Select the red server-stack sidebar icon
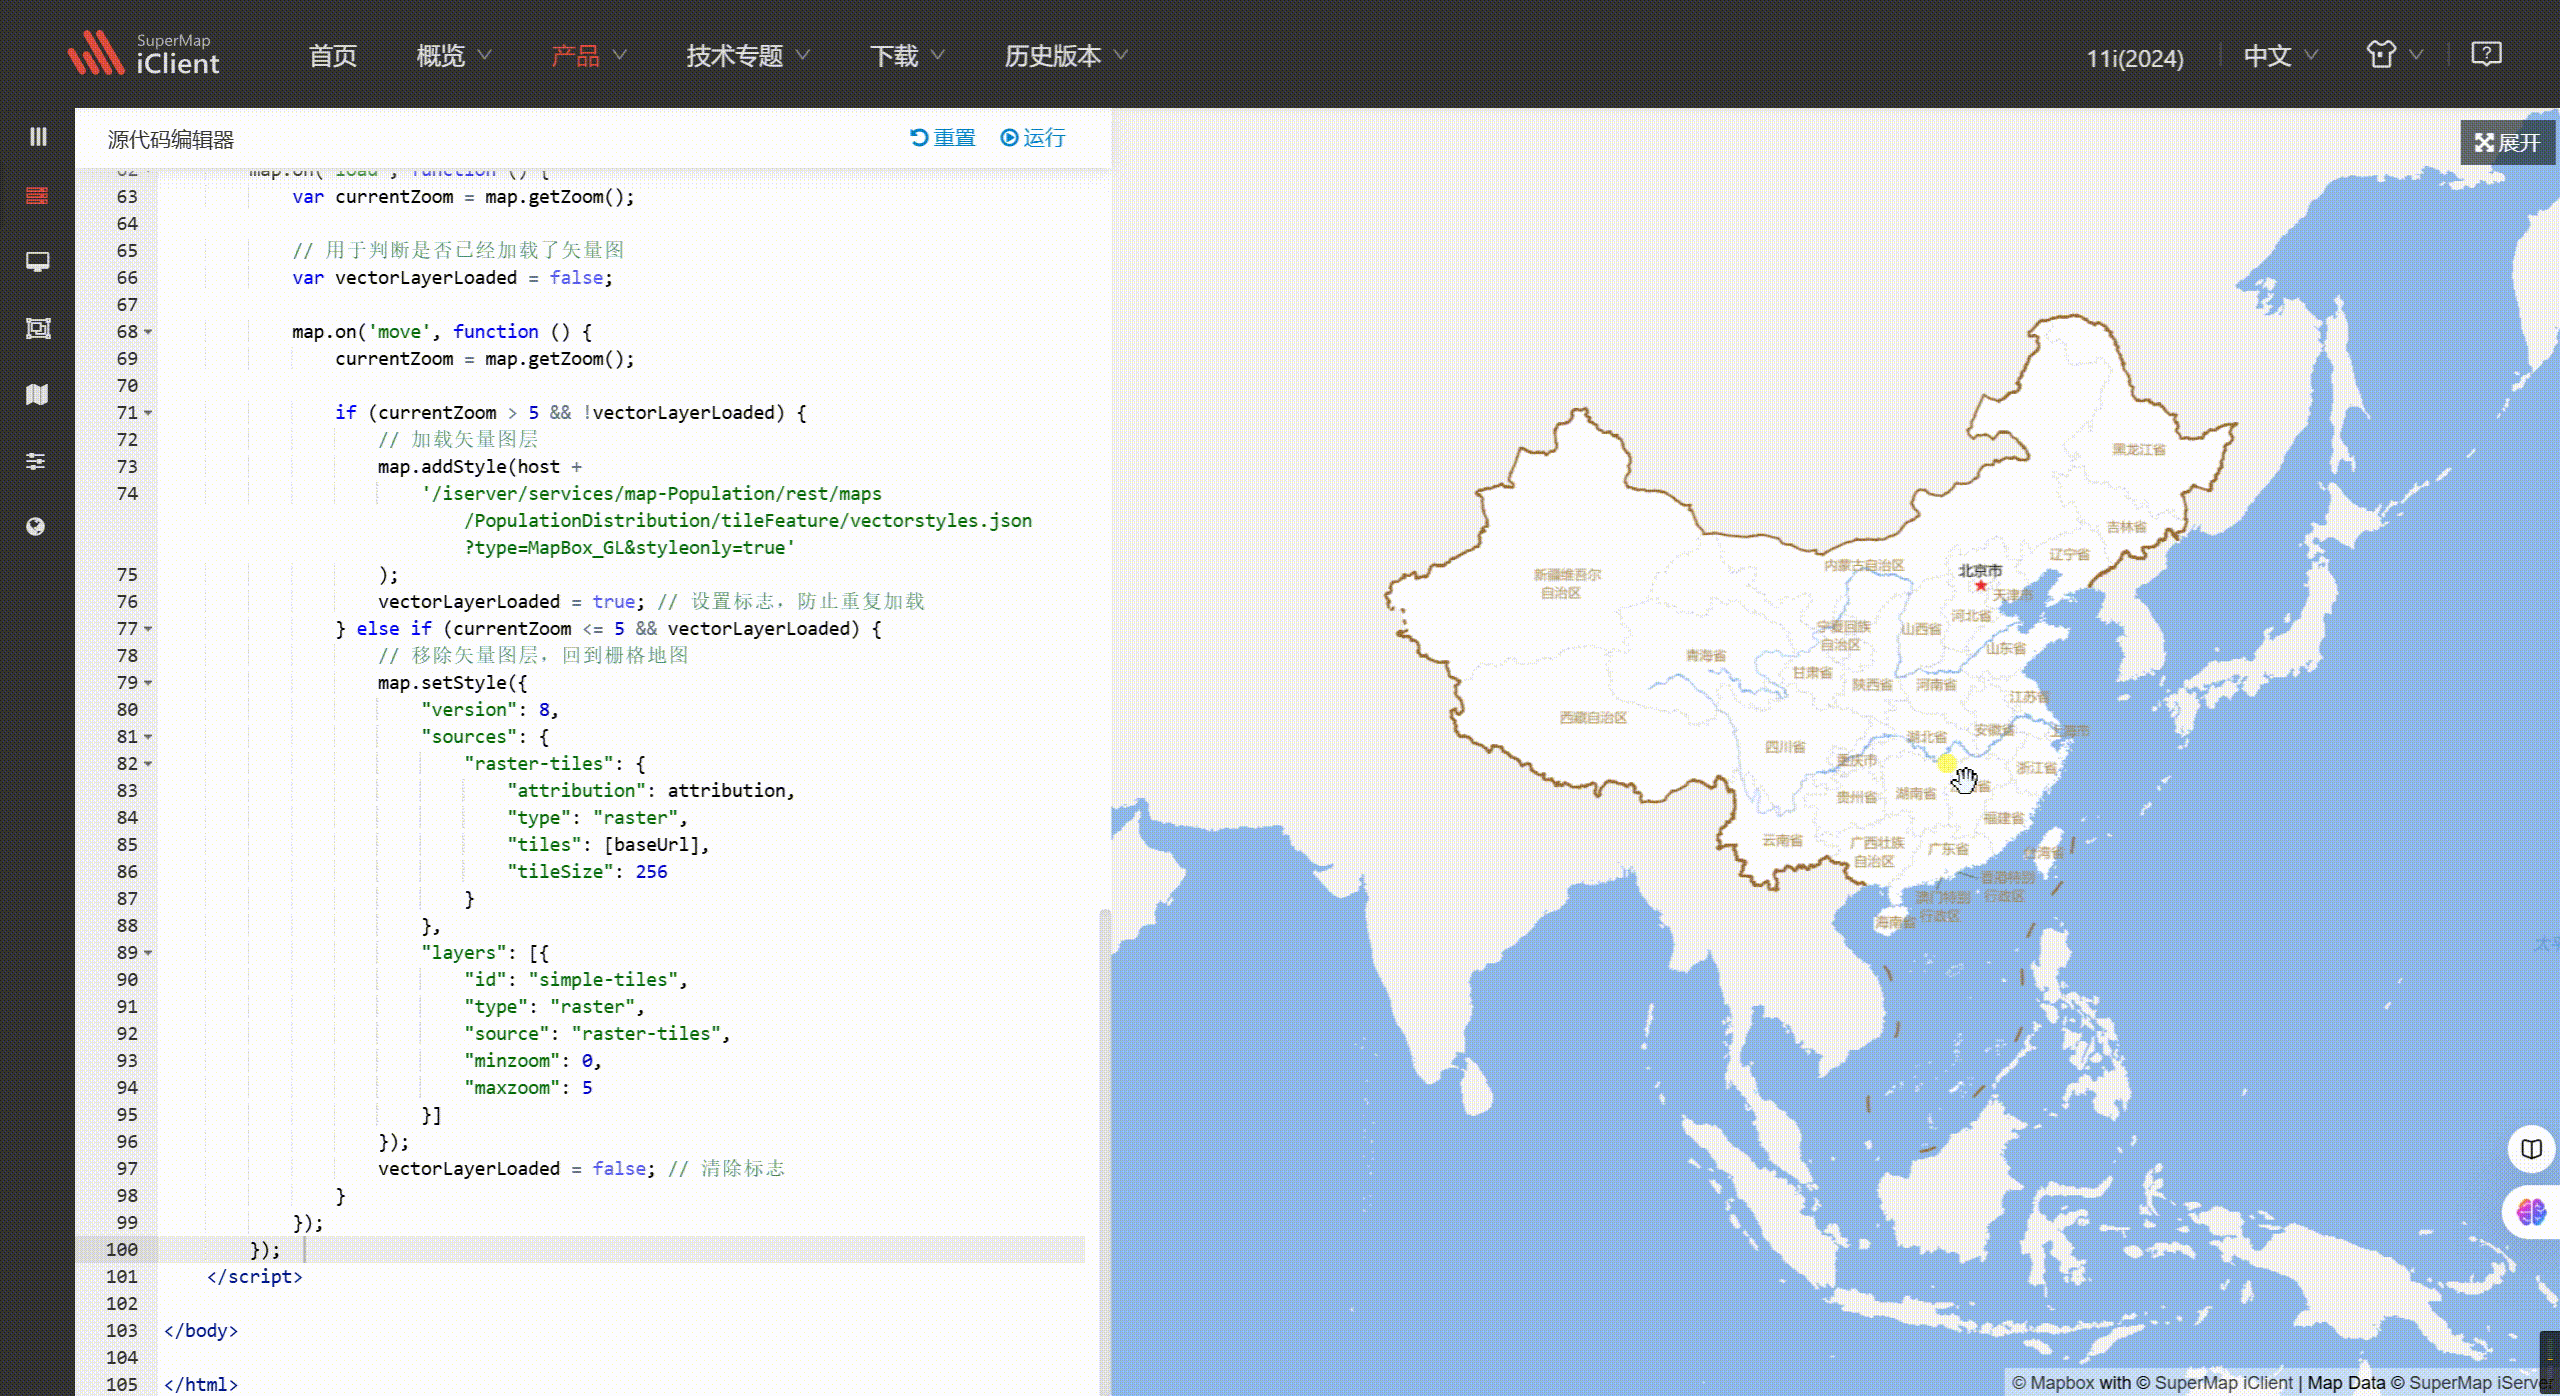The width and height of the screenshot is (2560, 1396). click(37, 196)
